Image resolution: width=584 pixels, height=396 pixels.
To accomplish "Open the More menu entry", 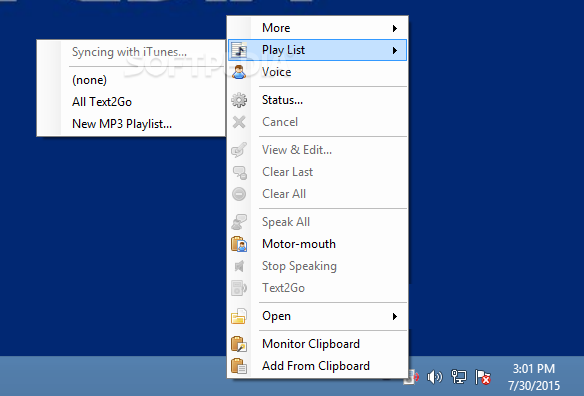I will [317, 28].
